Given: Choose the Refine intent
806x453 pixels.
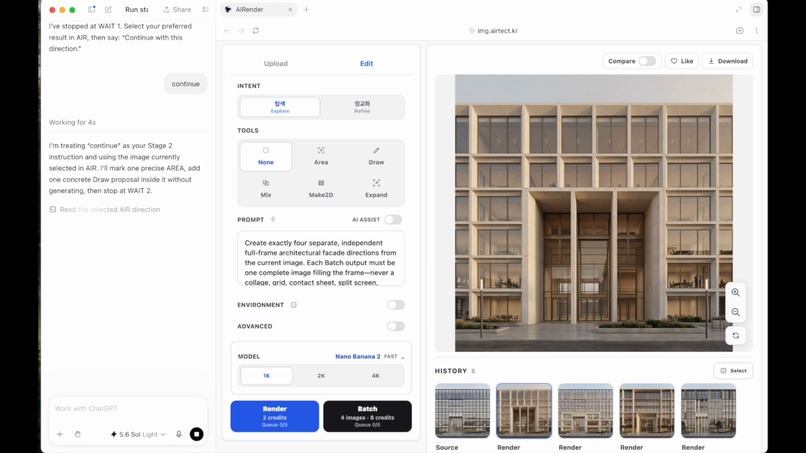Looking at the screenshot, I should pyautogui.click(x=362, y=107).
